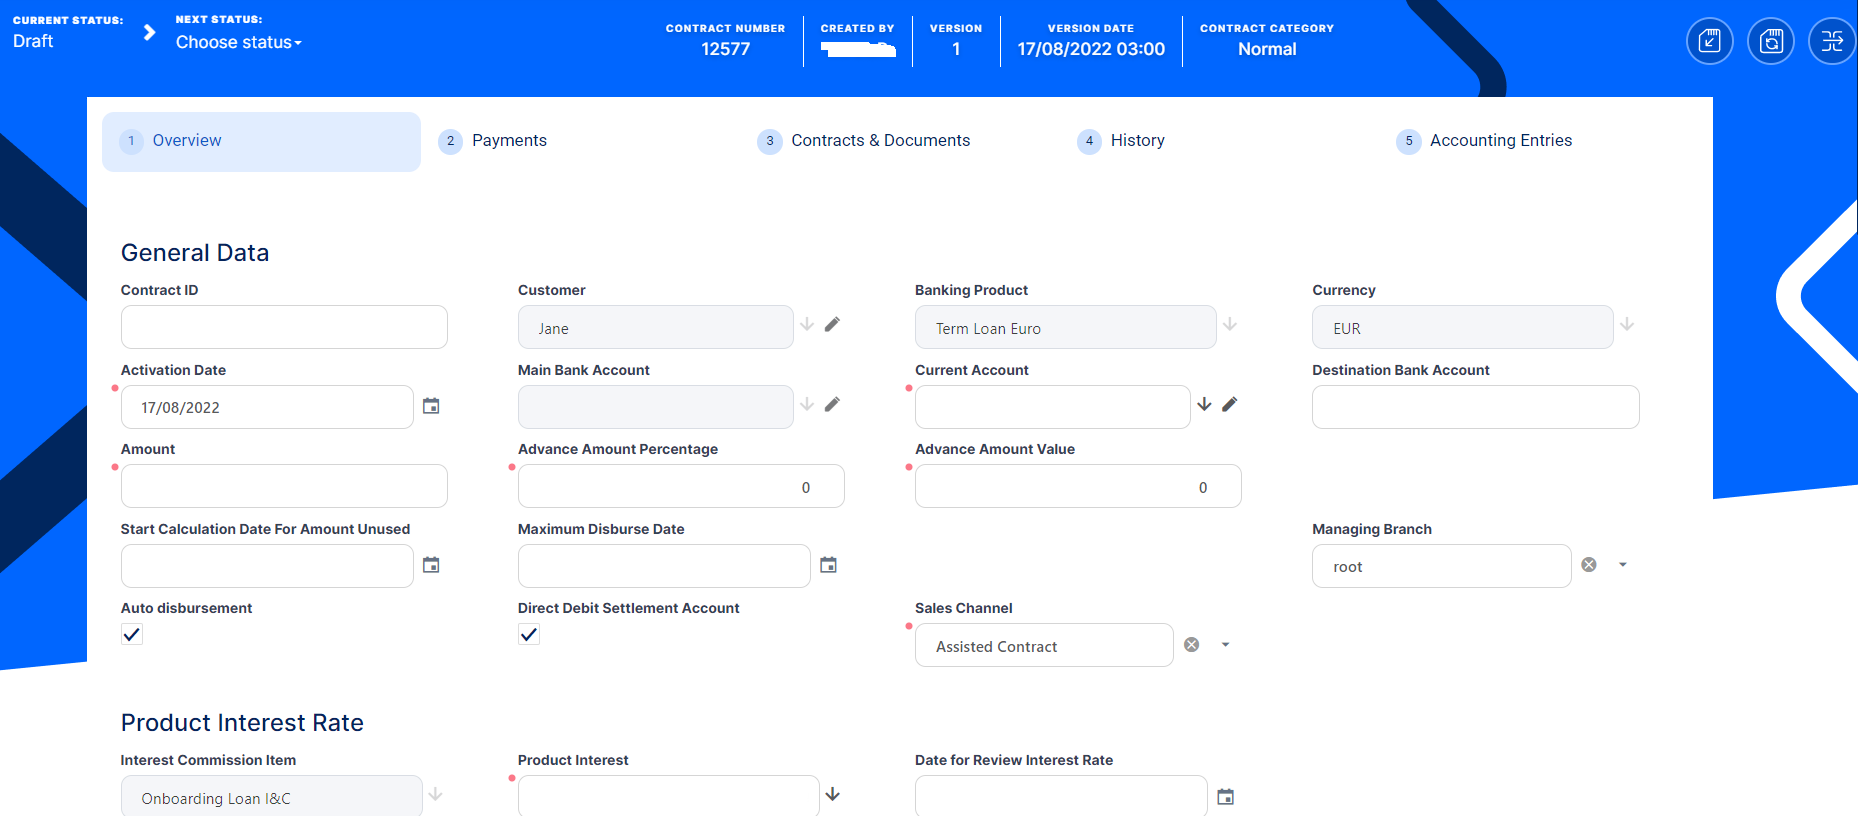Open the Product Interest selection arrow
Screen dimensions: 1861x816
click(x=832, y=795)
